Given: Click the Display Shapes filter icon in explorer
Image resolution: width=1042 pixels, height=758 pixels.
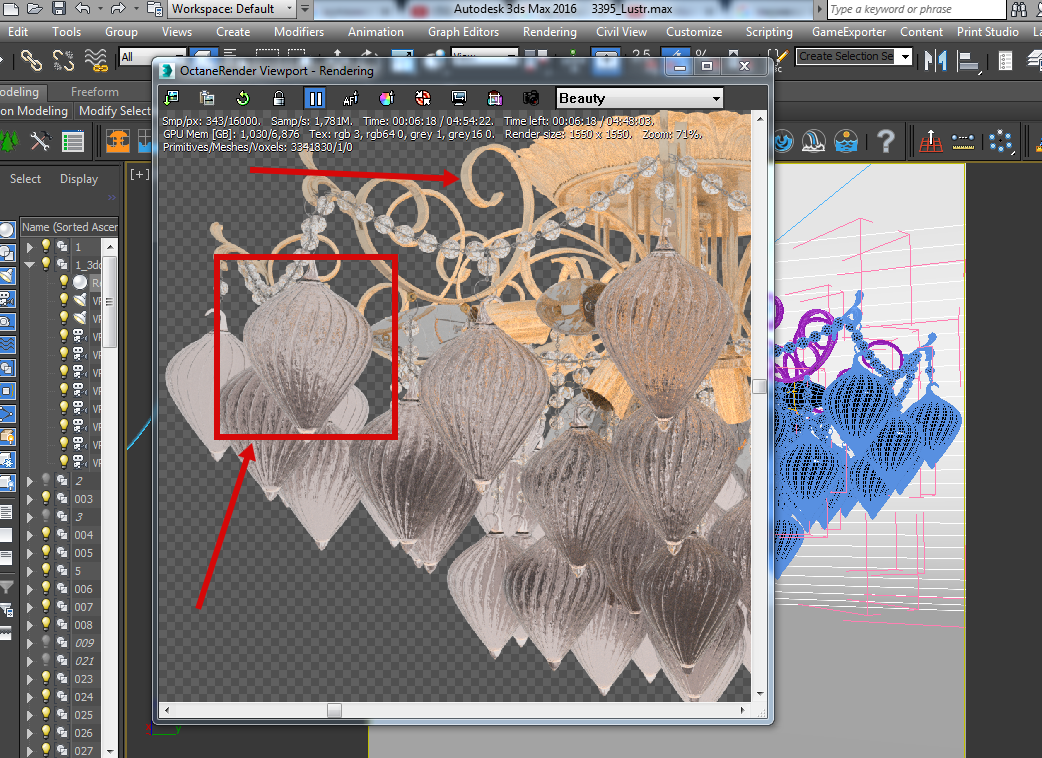Looking at the screenshot, I should [7, 253].
